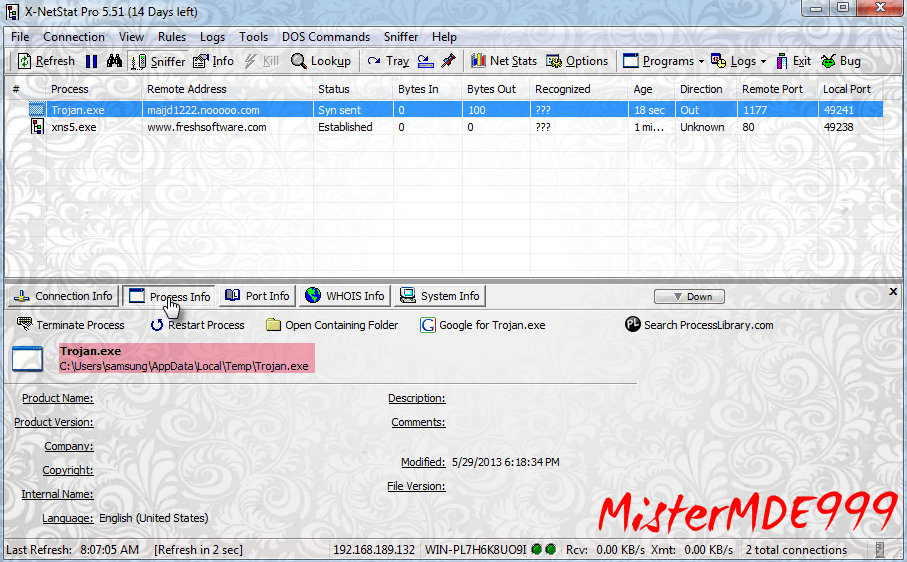Switch to the Port Info tab
Image resolution: width=907 pixels, height=562 pixels.
(258, 296)
